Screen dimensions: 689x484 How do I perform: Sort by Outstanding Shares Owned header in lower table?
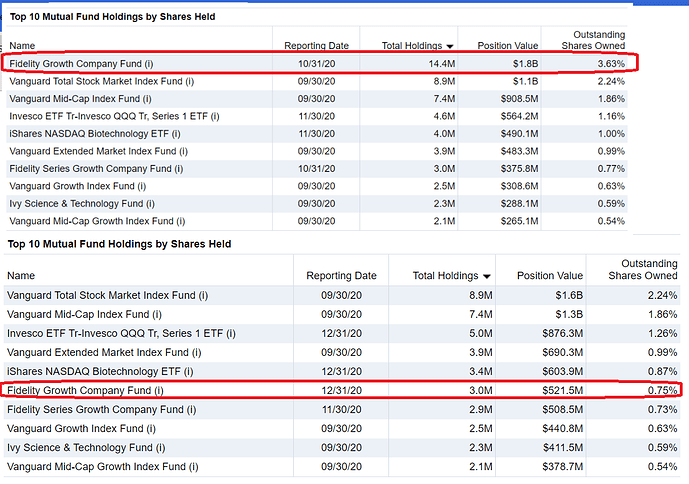tap(643, 269)
